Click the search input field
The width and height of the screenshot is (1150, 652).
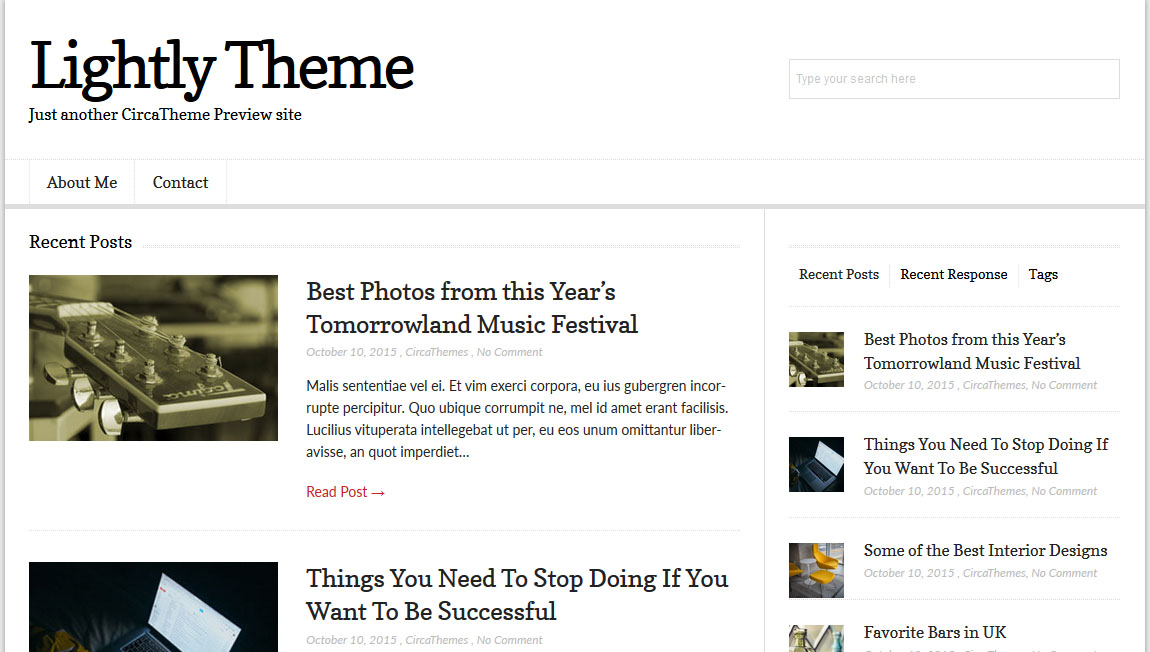tap(953, 78)
